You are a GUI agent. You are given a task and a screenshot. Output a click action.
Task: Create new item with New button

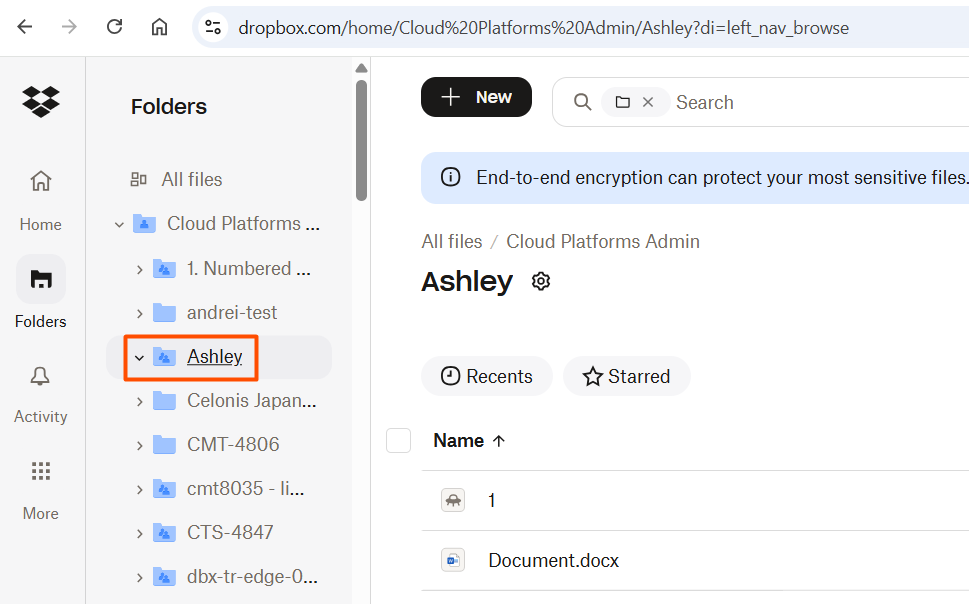pyautogui.click(x=476, y=97)
